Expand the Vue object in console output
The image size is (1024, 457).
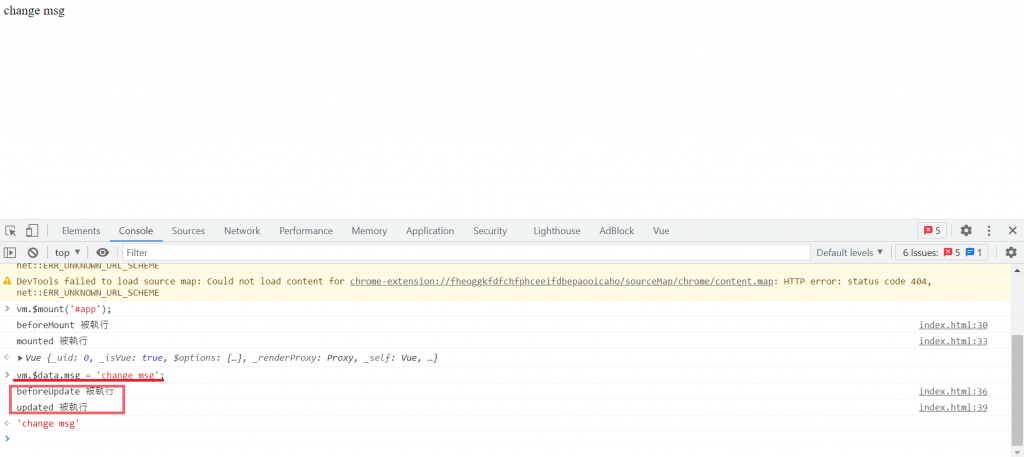(x=20, y=358)
